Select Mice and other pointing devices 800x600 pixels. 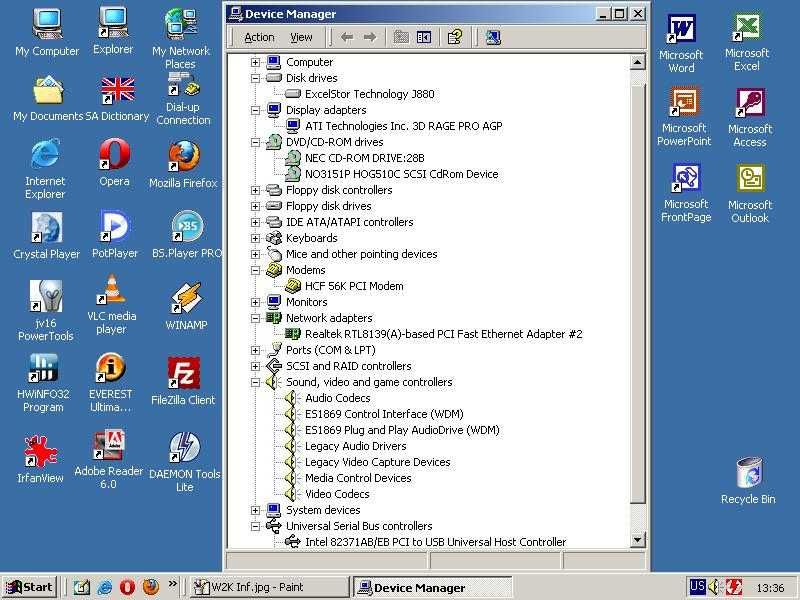[361, 254]
